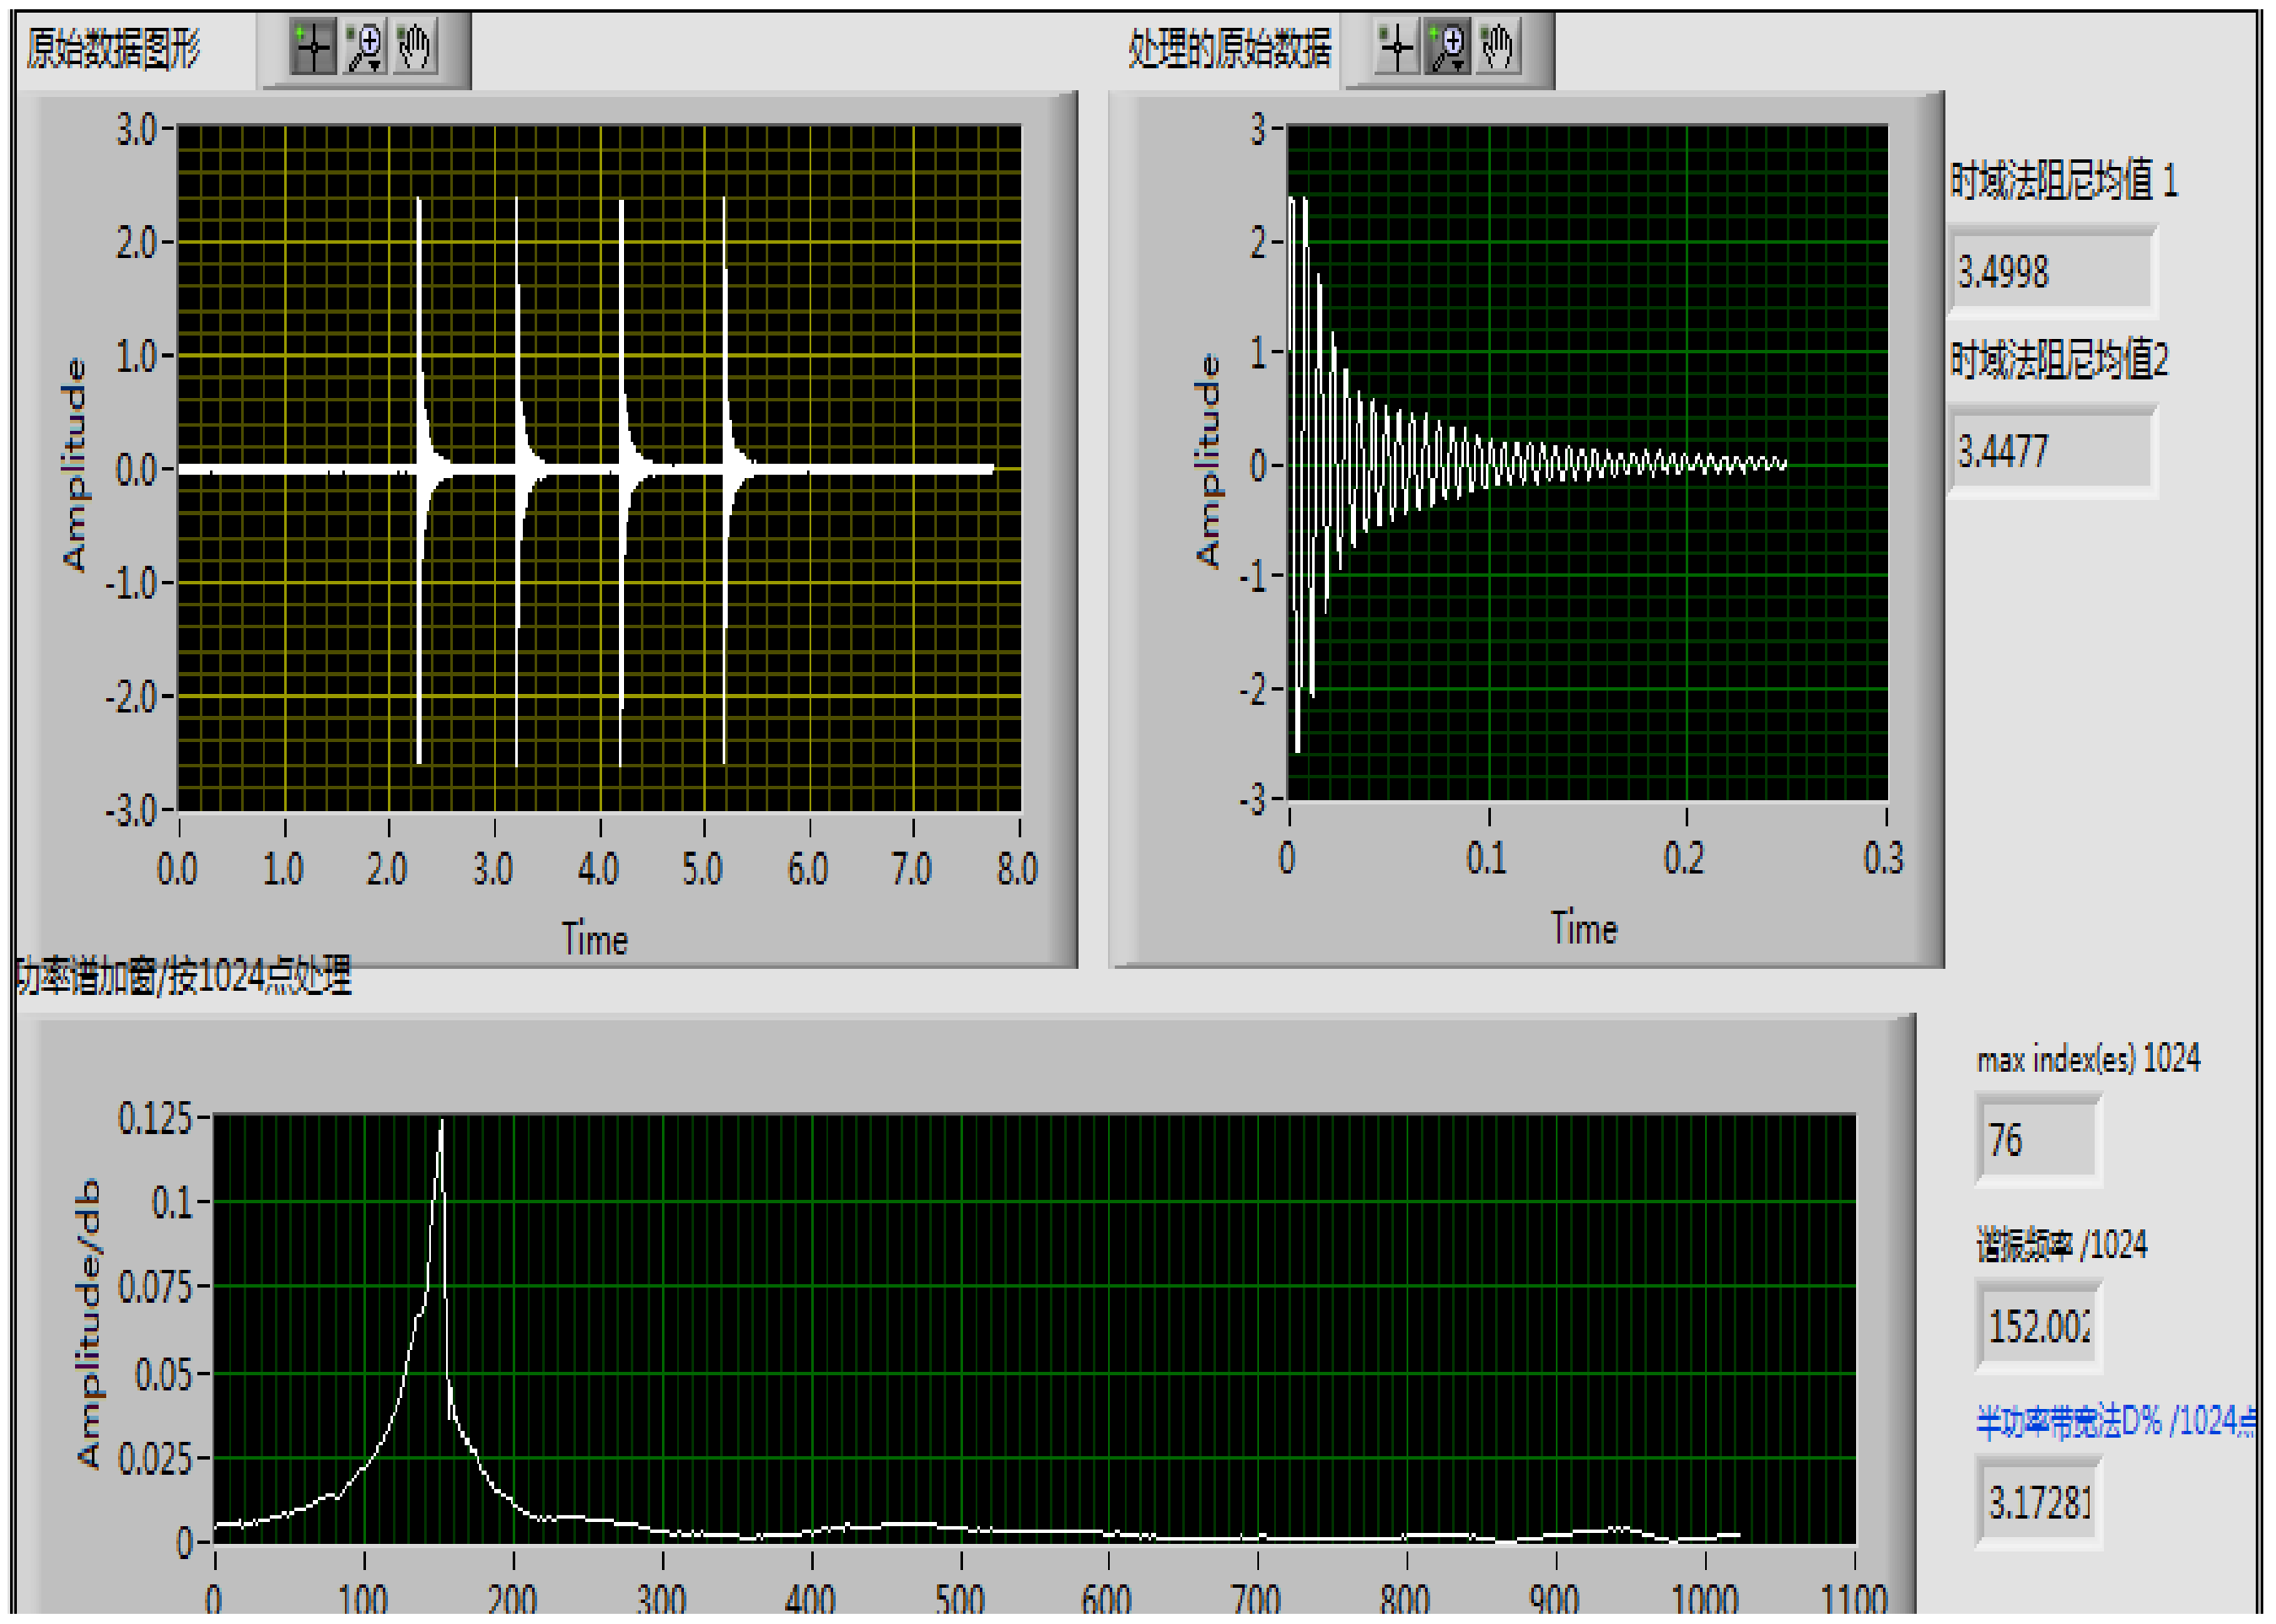Viewport: 2276px width, 1624px height.
Task: Click the 0.3 Time axis end label
Action: (1883, 858)
